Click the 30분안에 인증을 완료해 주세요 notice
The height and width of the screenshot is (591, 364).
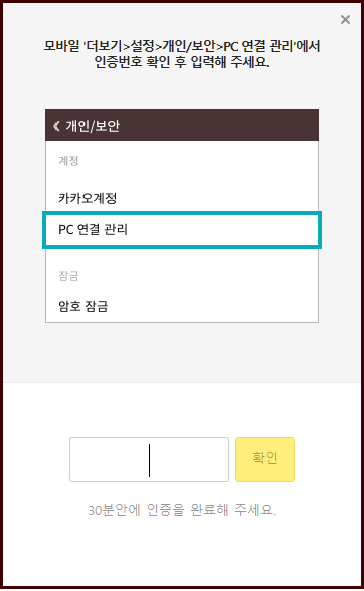coord(182,510)
